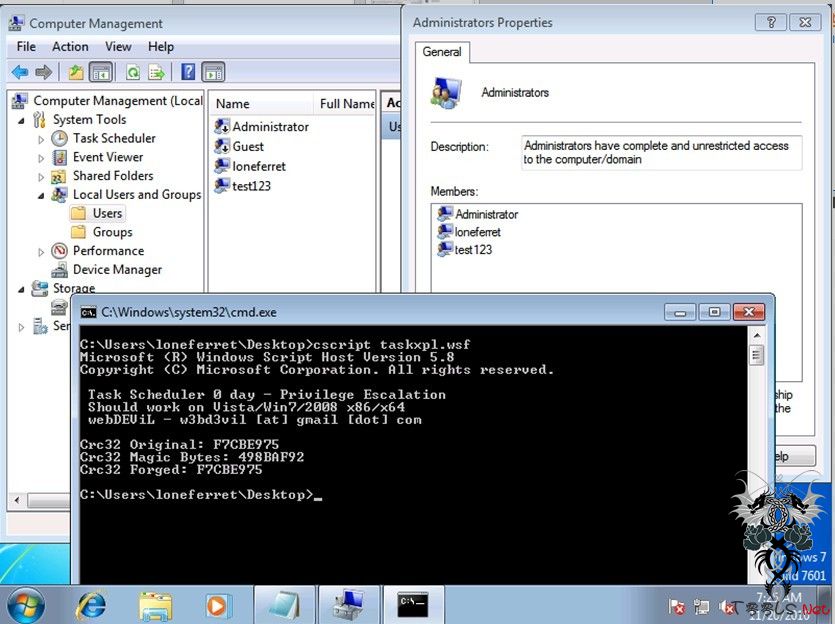Open the Help menu
Screen dimensions: 835x624
(x=161, y=47)
